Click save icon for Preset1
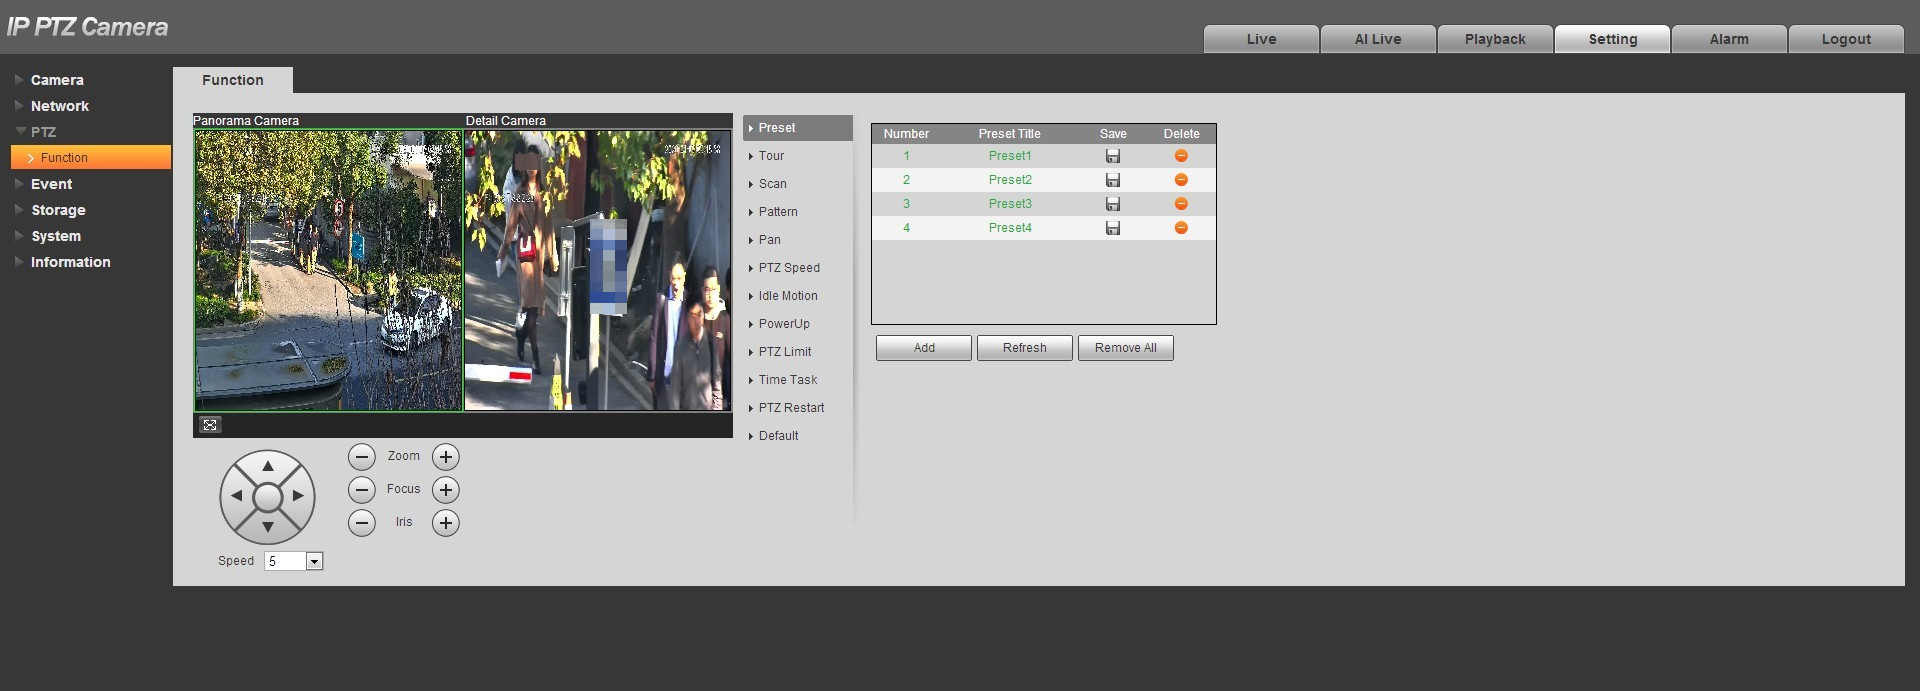The width and height of the screenshot is (1920, 691). pos(1113,156)
